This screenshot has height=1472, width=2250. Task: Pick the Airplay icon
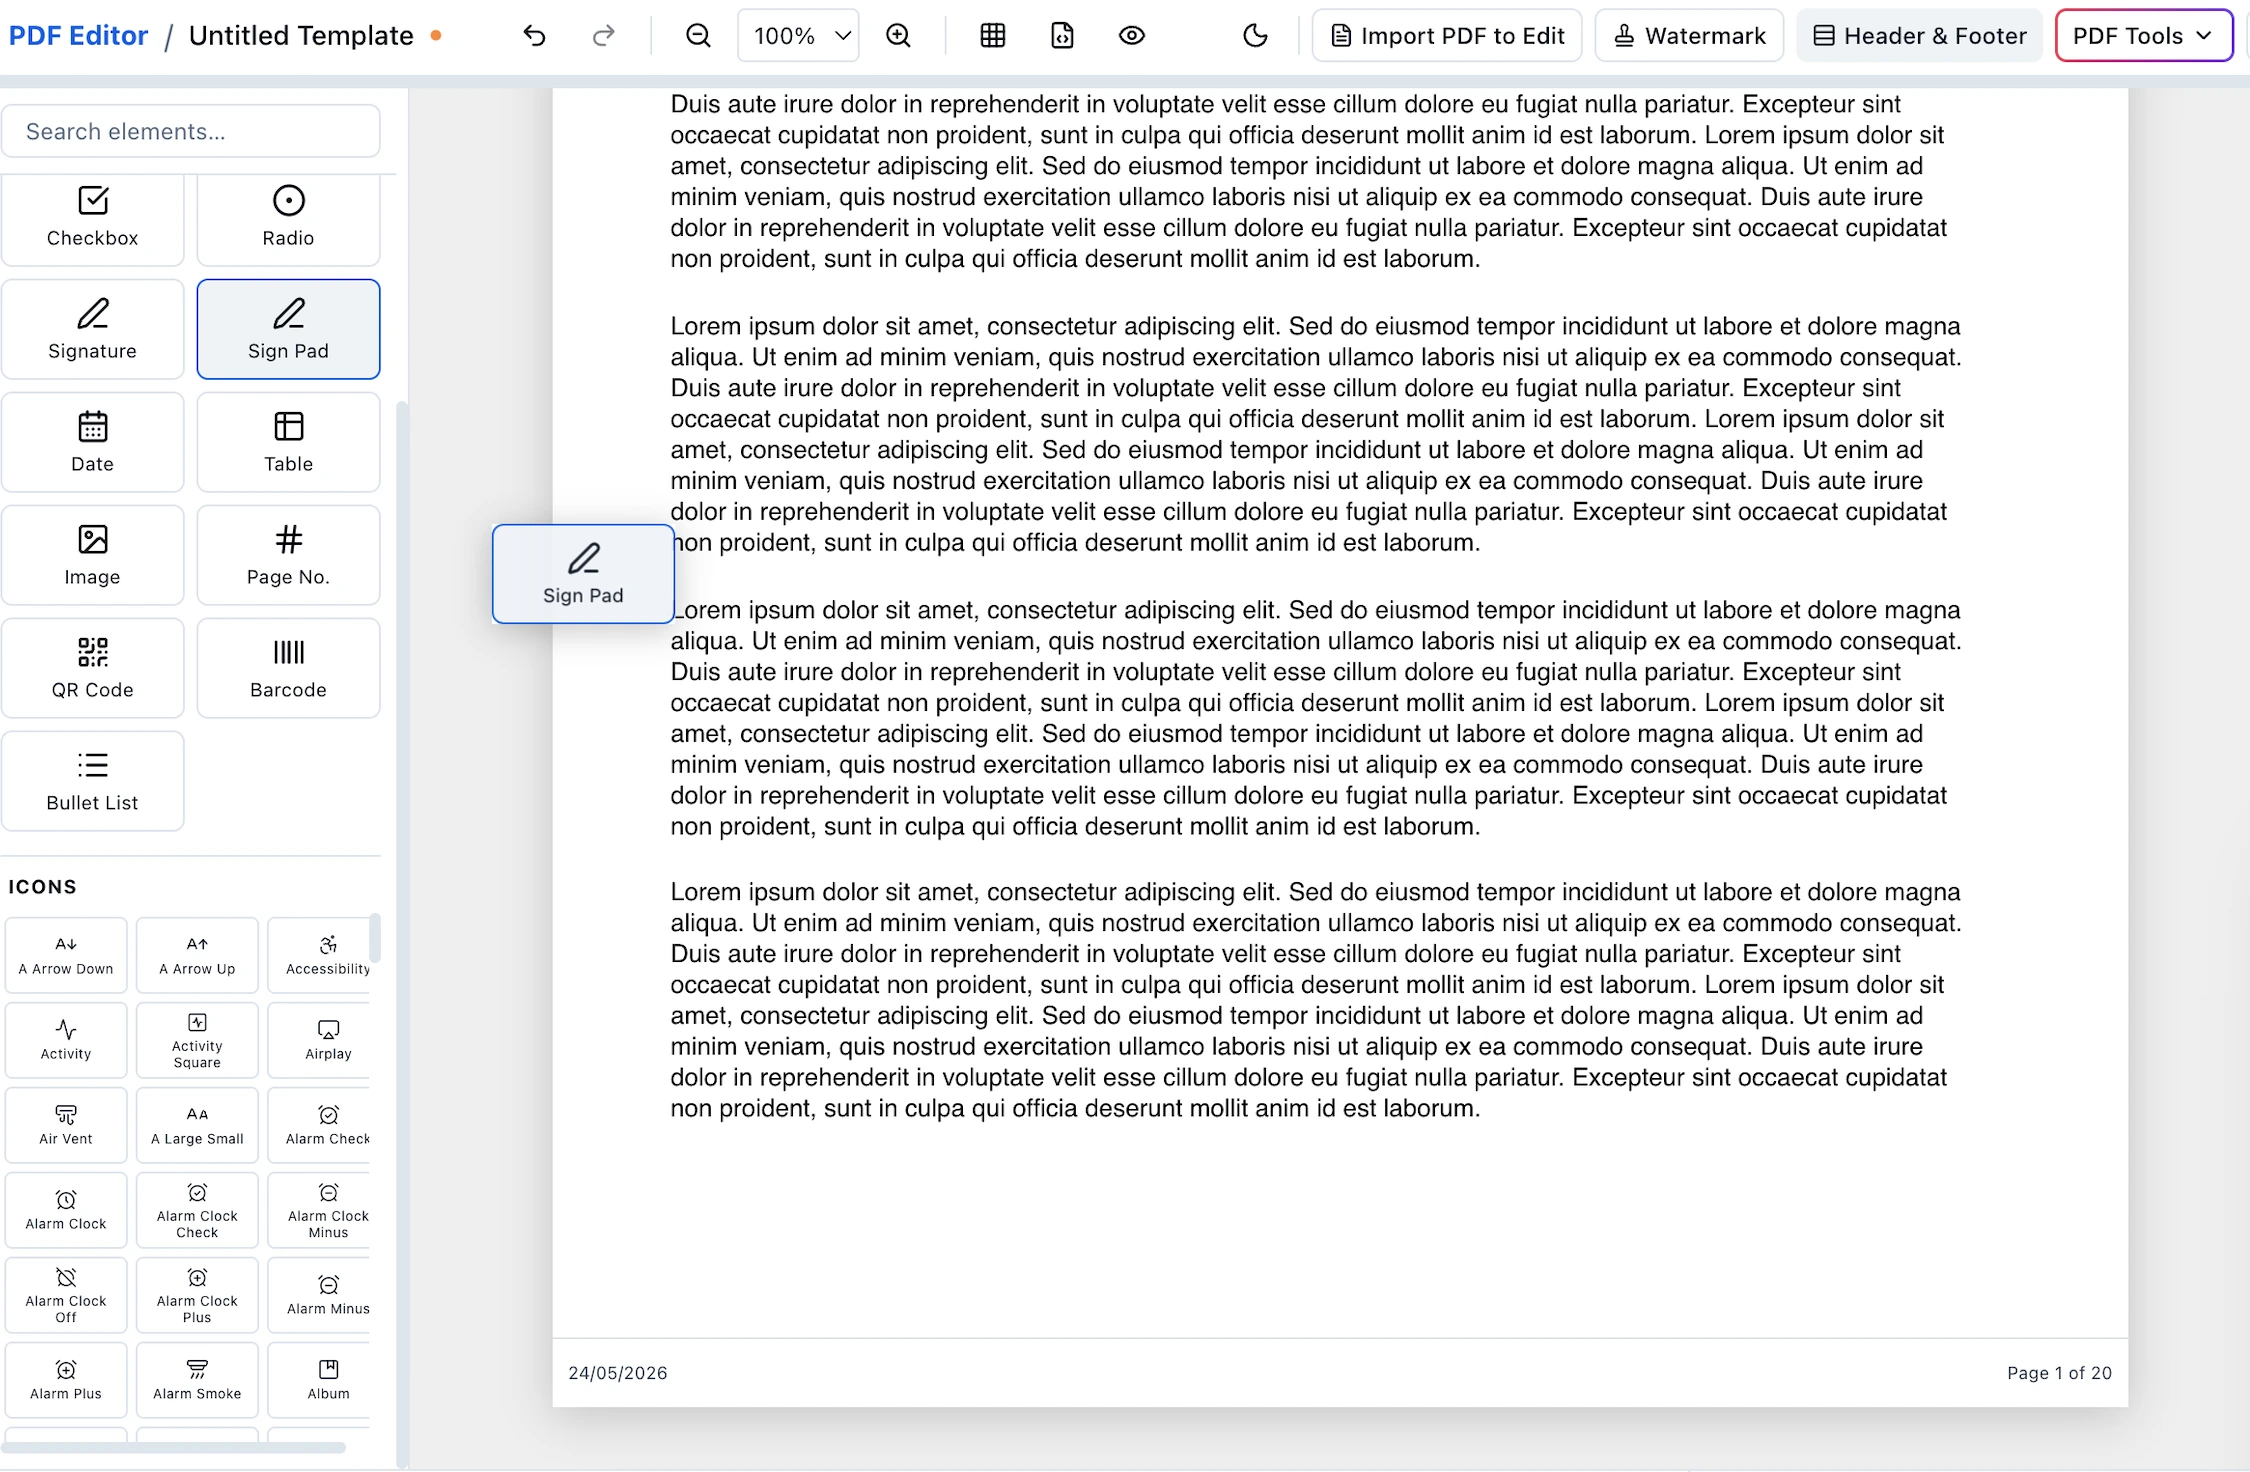319,1040
